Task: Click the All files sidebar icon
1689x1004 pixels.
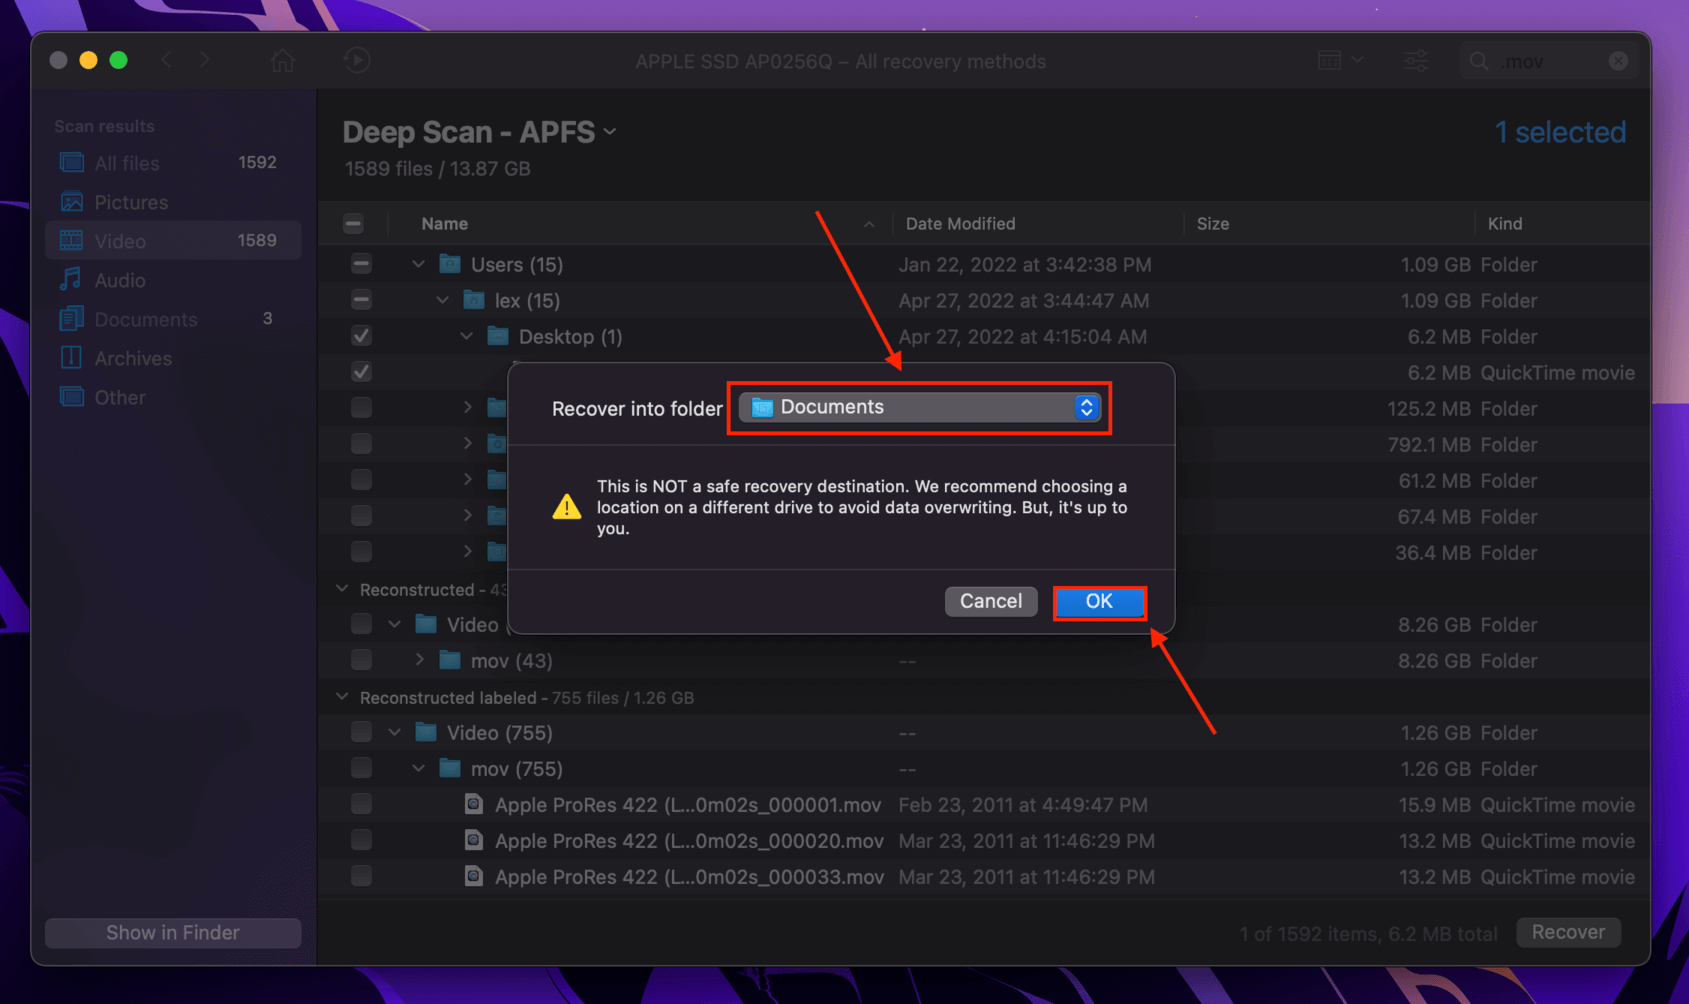Action: click(71, 163)
